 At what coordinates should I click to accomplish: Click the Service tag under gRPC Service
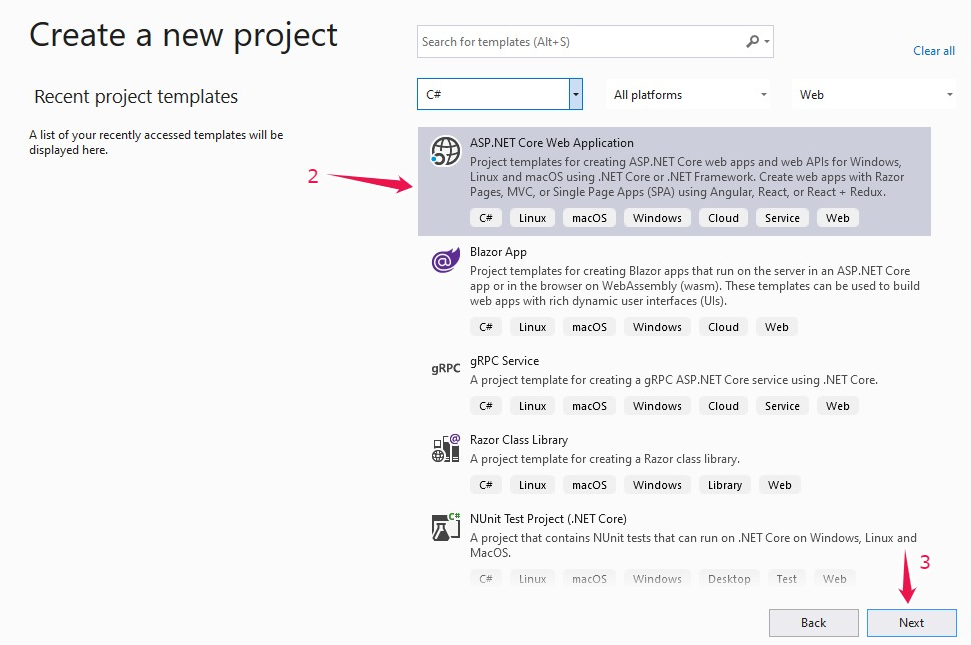[782, 406]
